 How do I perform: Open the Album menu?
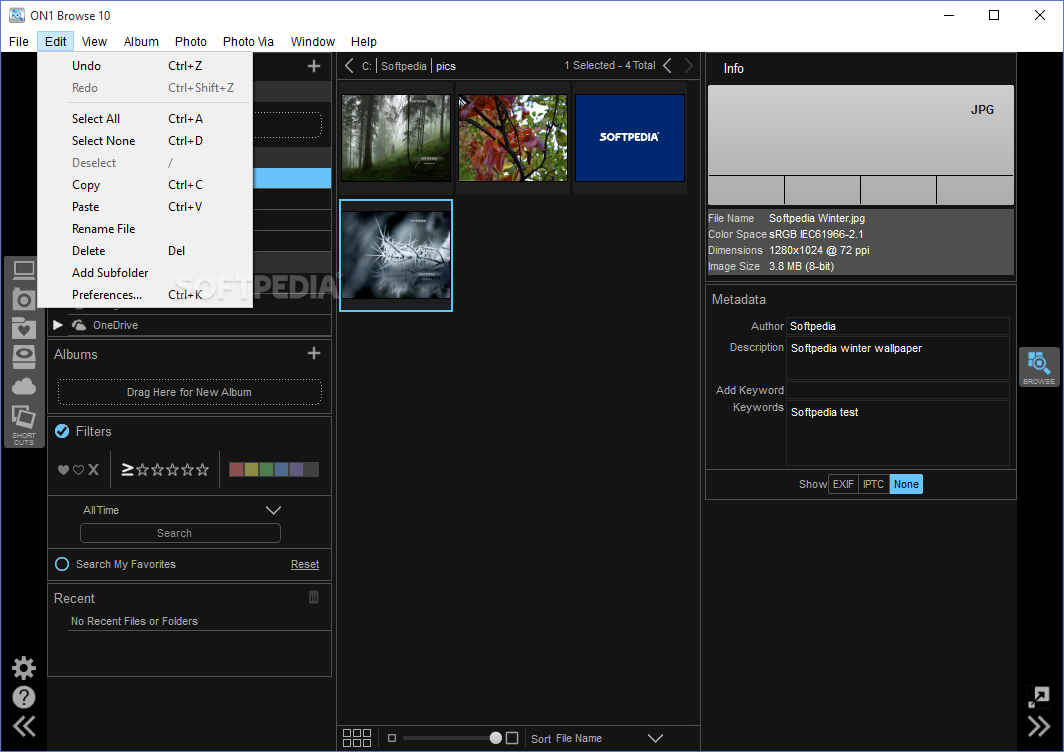tap(141, 41)
